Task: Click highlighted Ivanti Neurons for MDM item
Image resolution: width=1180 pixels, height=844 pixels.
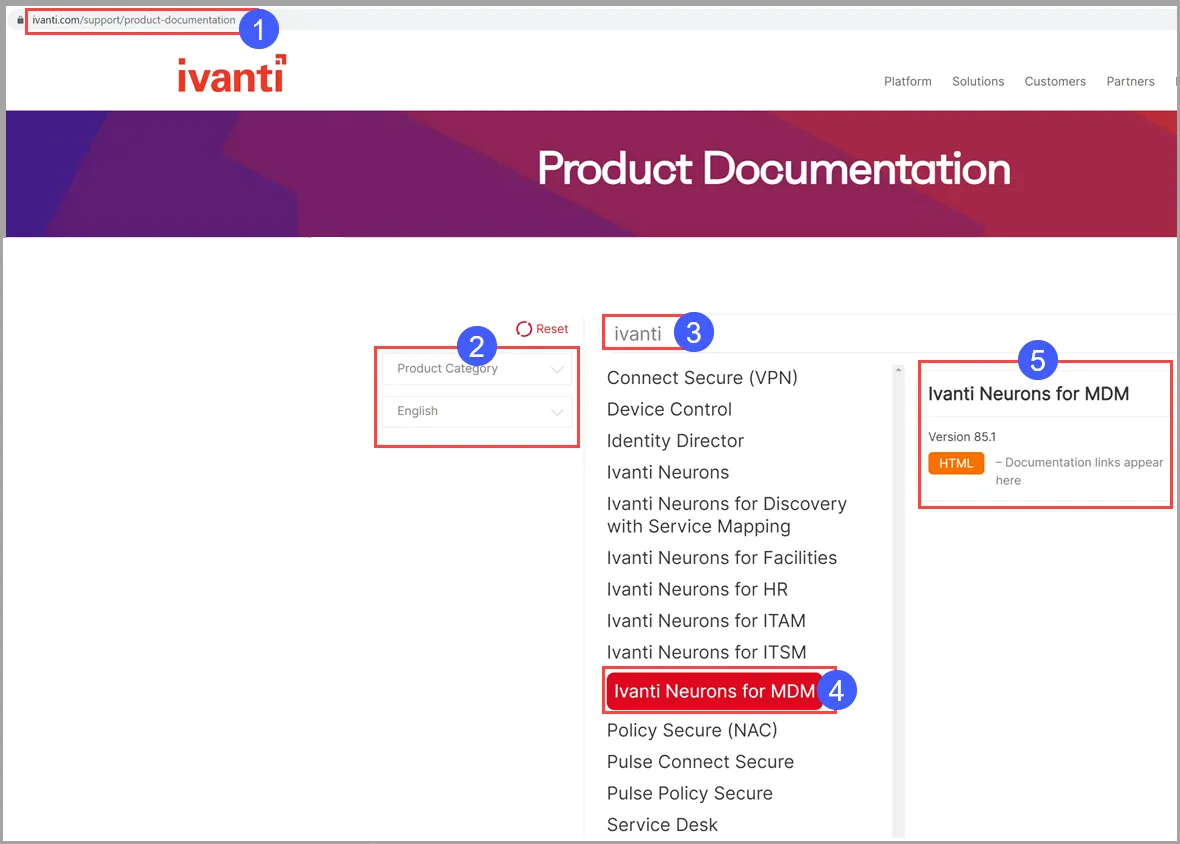Action: point(714,691)
